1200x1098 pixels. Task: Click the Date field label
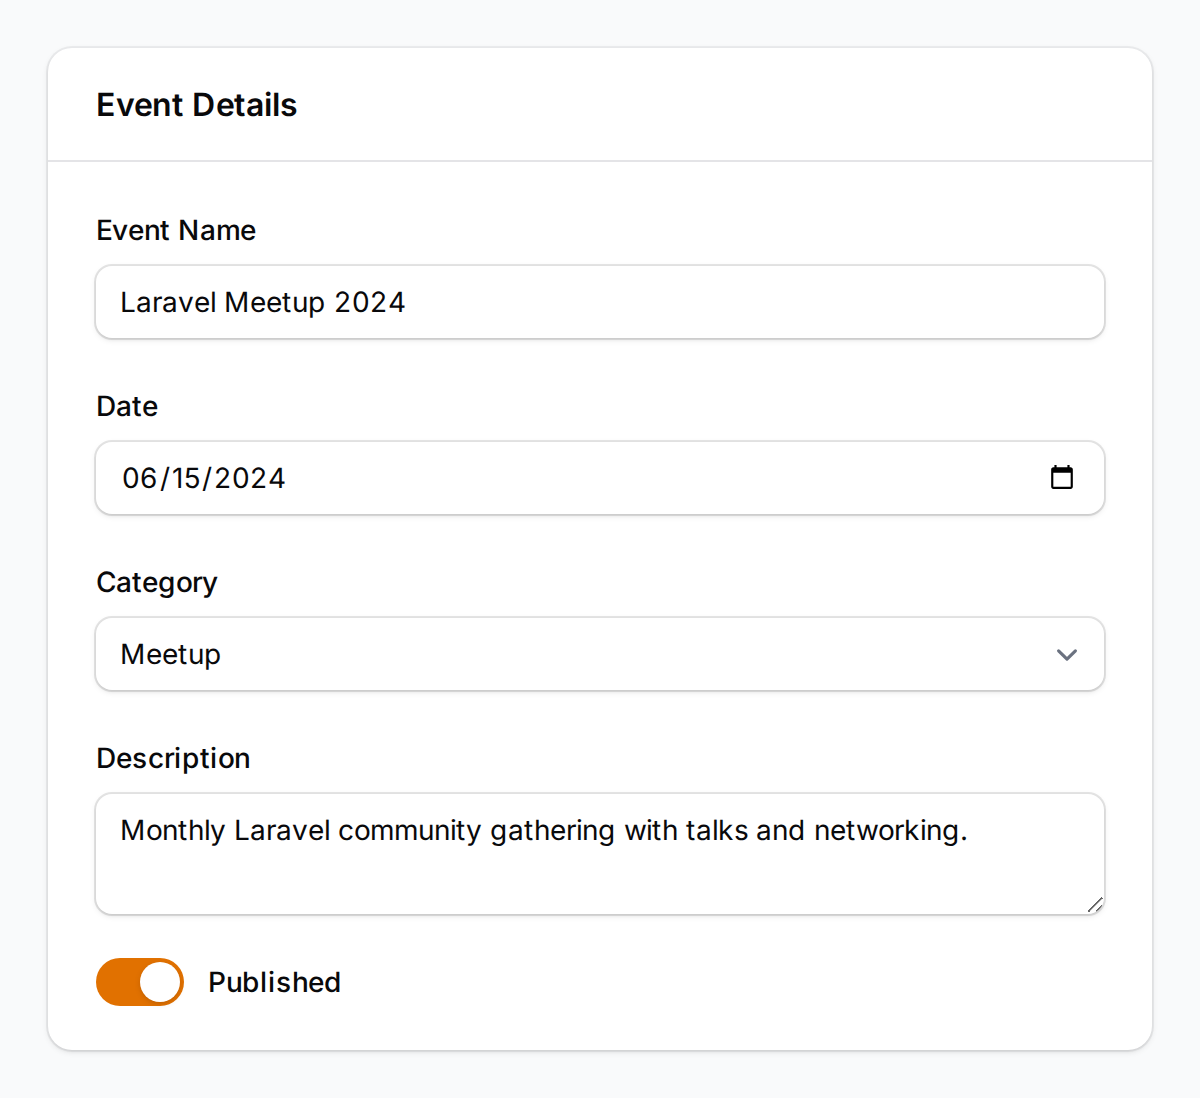tap(127, 406)
